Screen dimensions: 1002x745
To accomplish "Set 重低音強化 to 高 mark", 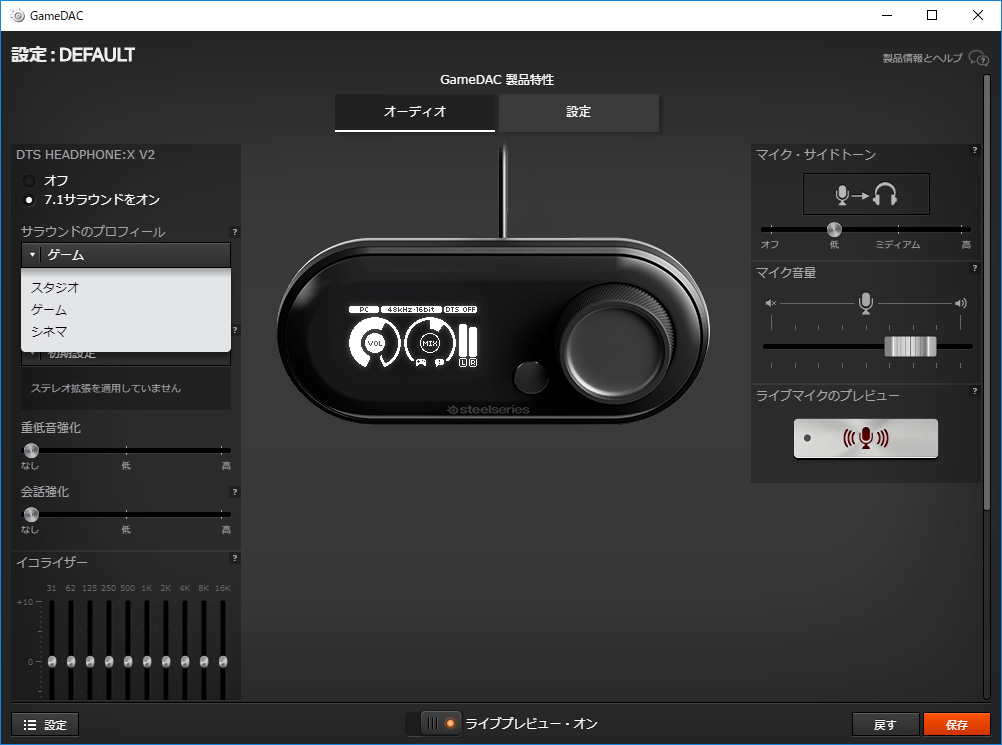I will [222, 450].
